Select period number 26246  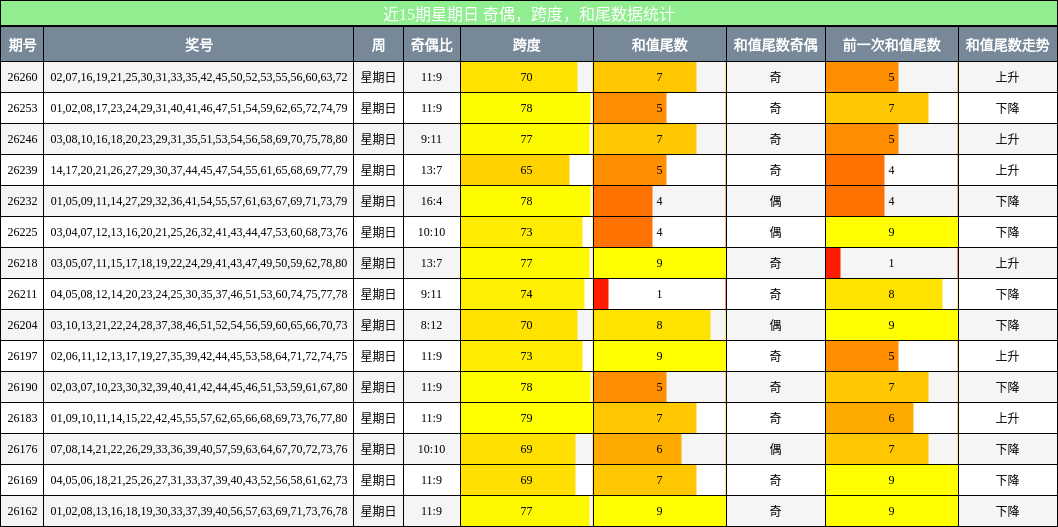pyautogui.click(x=22, y=139)
